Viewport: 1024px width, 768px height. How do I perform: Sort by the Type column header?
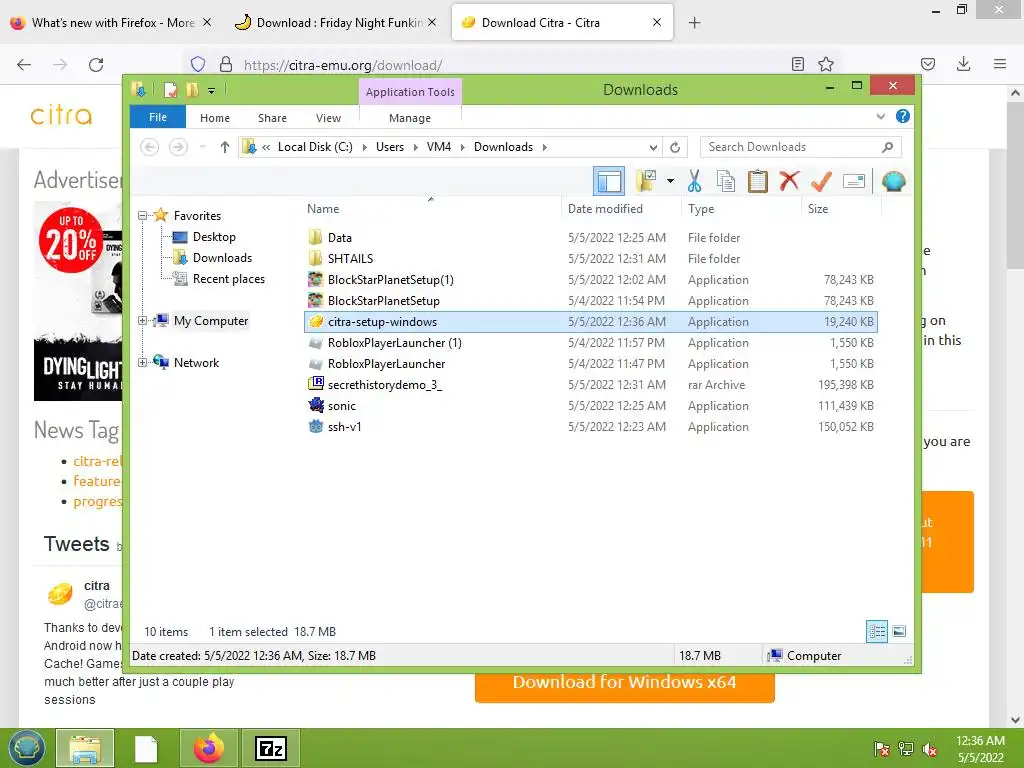pos(741,208)
